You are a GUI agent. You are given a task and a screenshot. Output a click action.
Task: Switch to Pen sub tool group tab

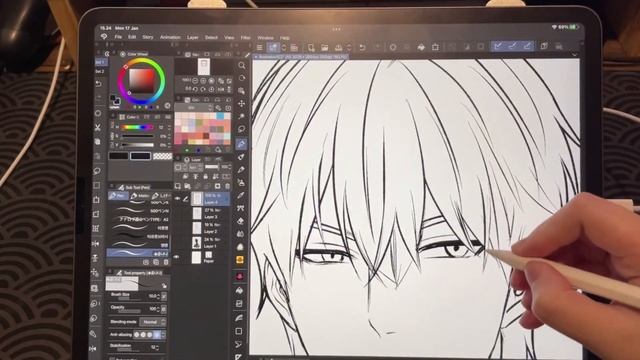pyautogui.click(x=118, y=196)
